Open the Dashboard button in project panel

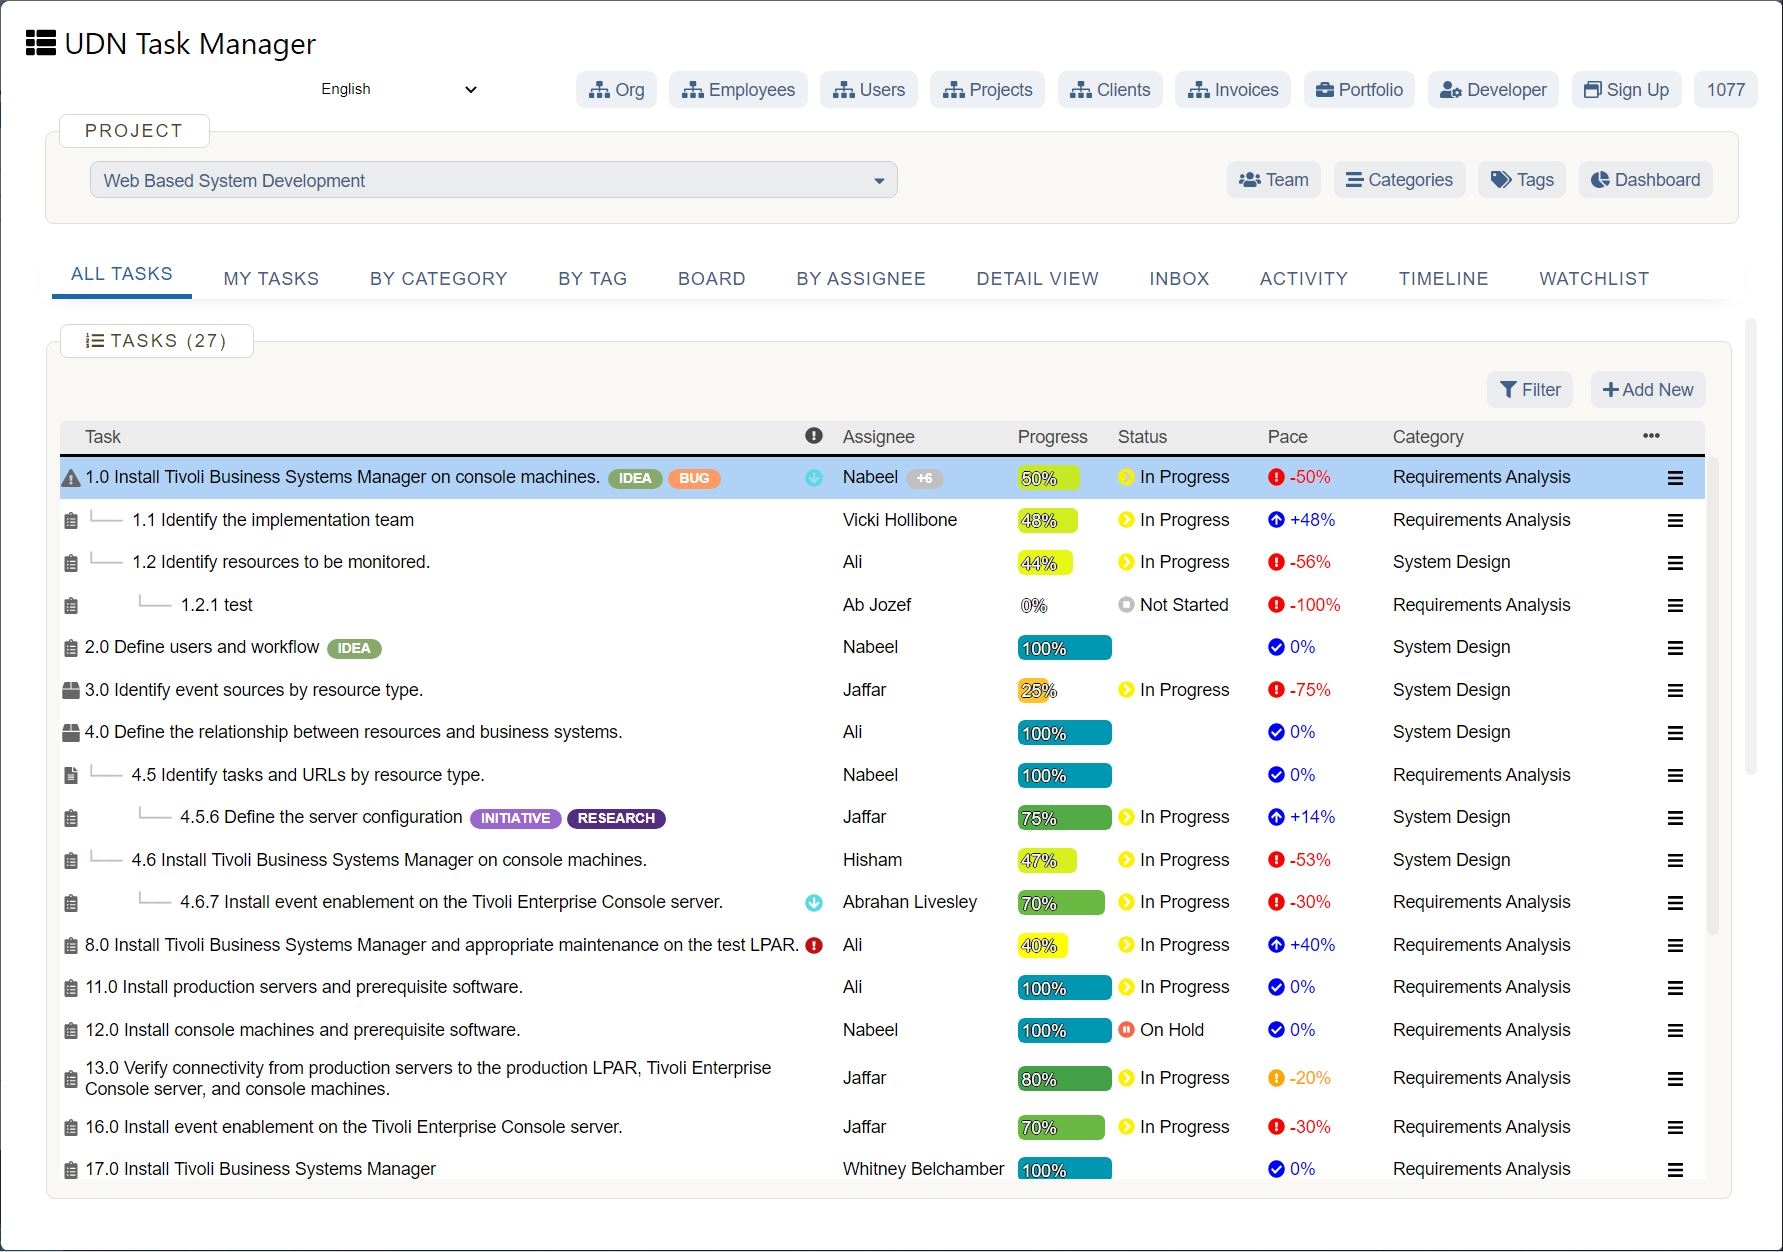[1645, 180]
